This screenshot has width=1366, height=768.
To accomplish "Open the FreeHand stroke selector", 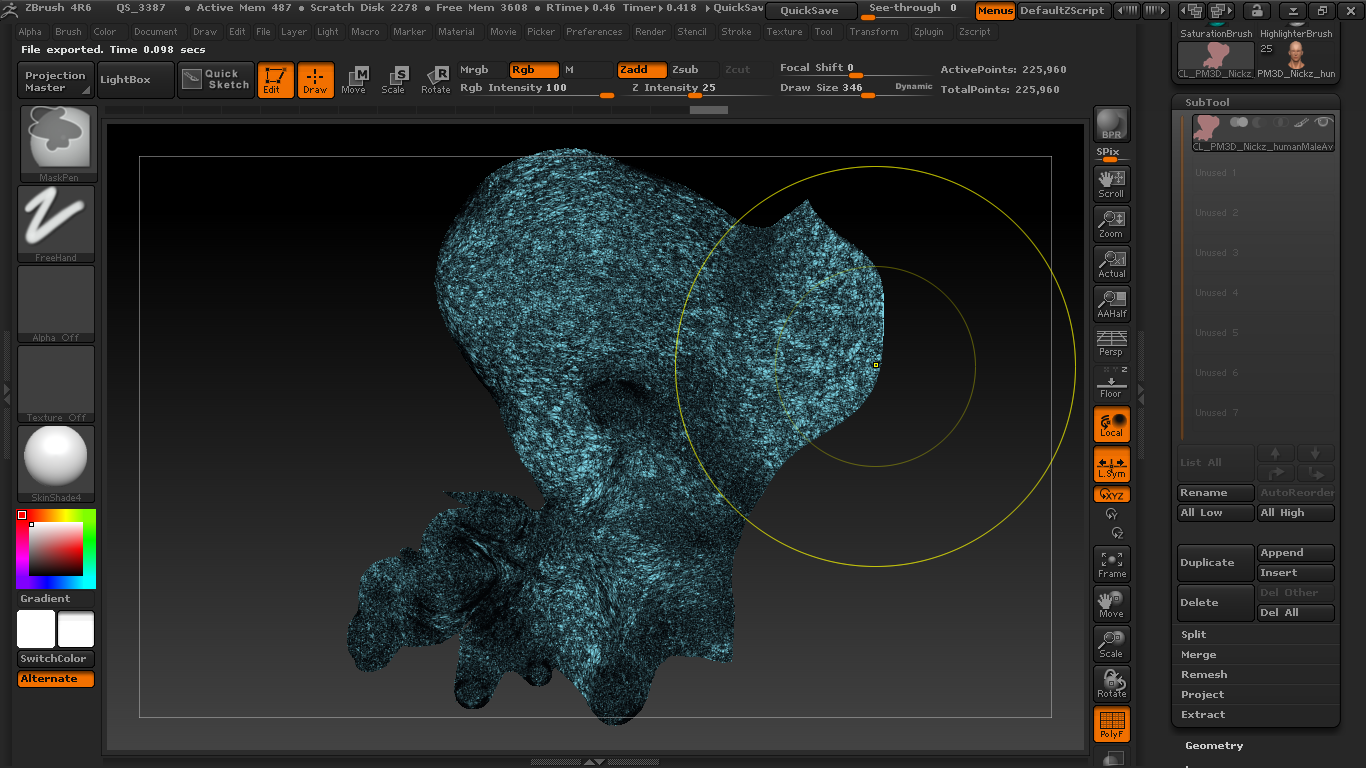I will (x=56, y=224).
